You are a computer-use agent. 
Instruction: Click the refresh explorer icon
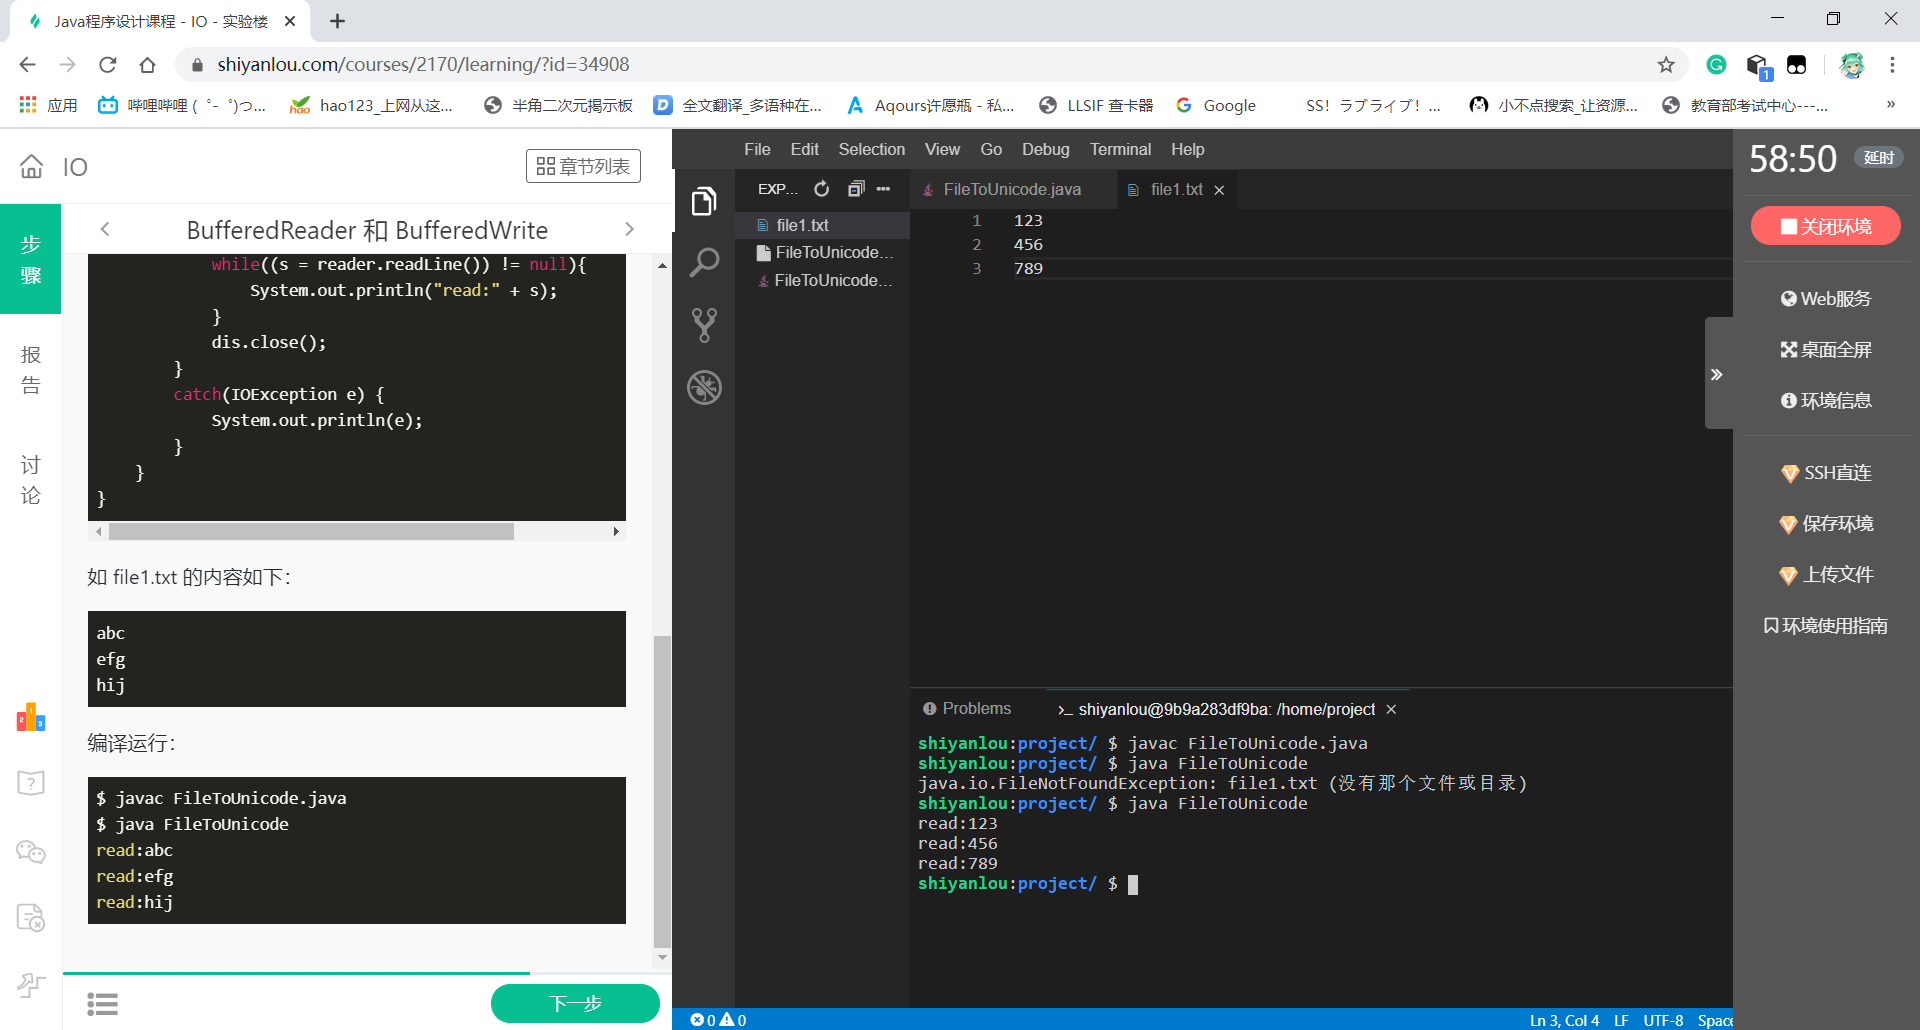tap(822, 189)
